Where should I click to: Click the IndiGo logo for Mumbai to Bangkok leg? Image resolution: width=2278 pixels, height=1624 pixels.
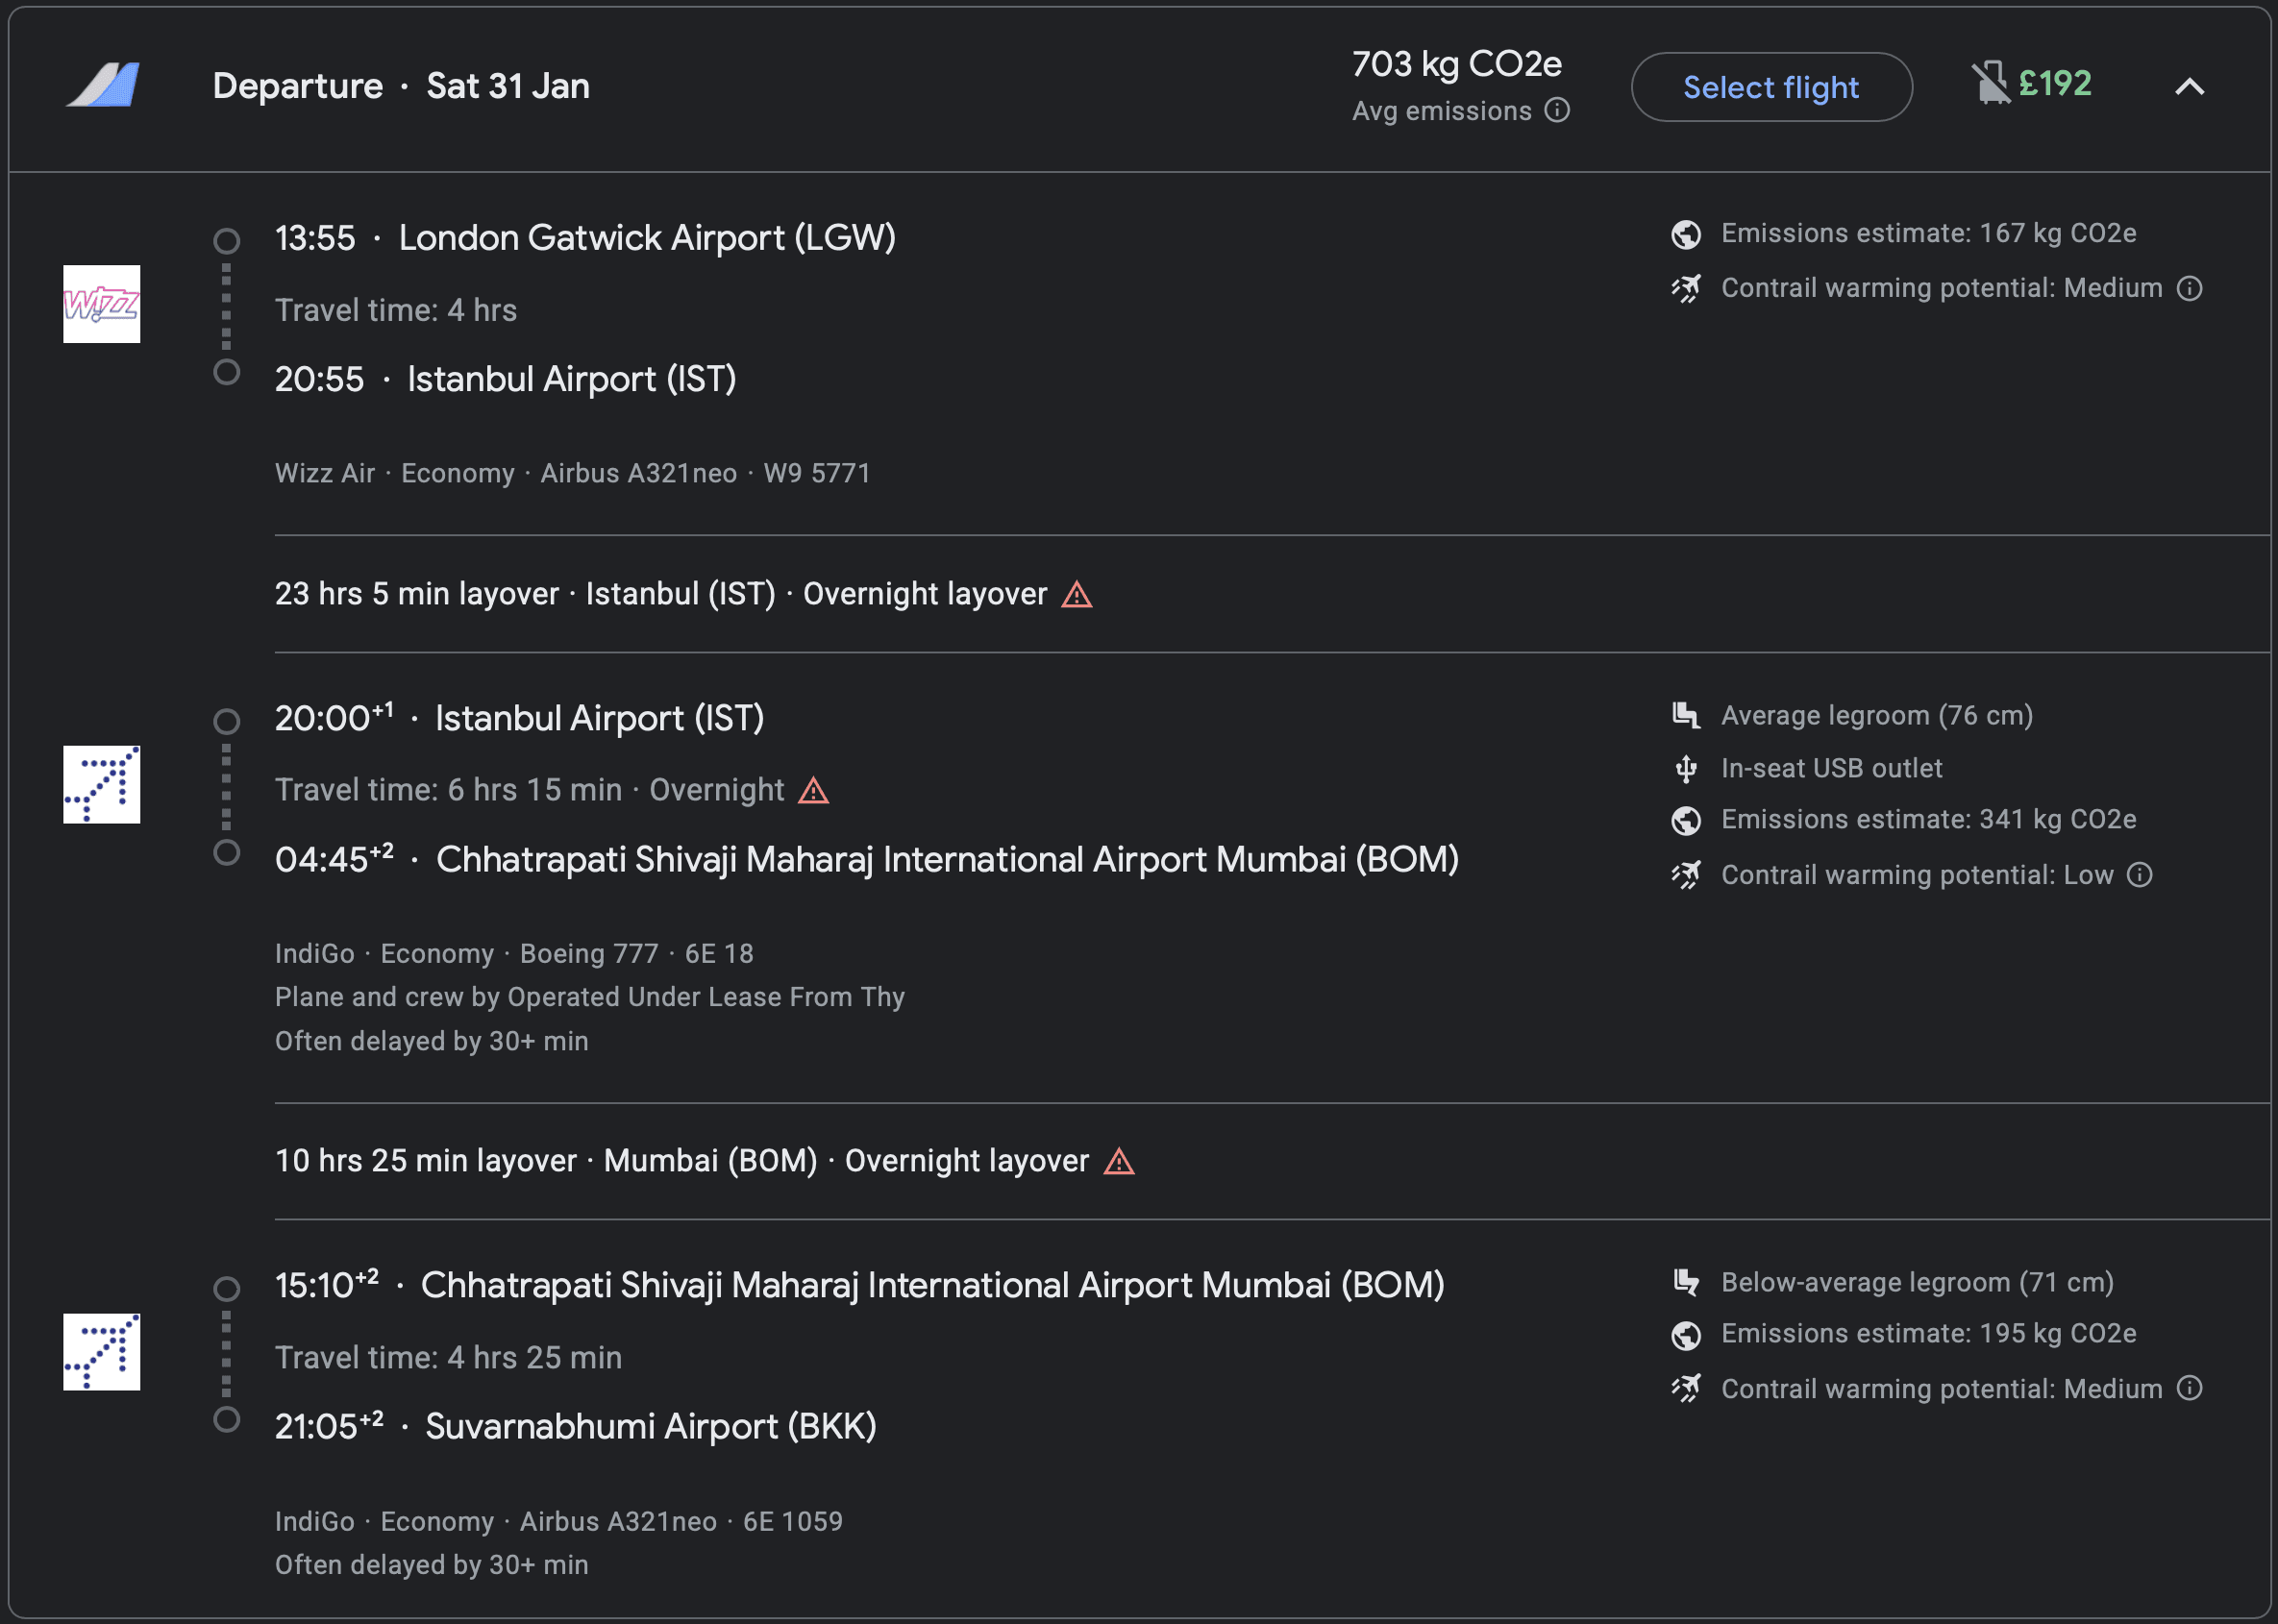pyautogui.click(x=102, y=1352)
